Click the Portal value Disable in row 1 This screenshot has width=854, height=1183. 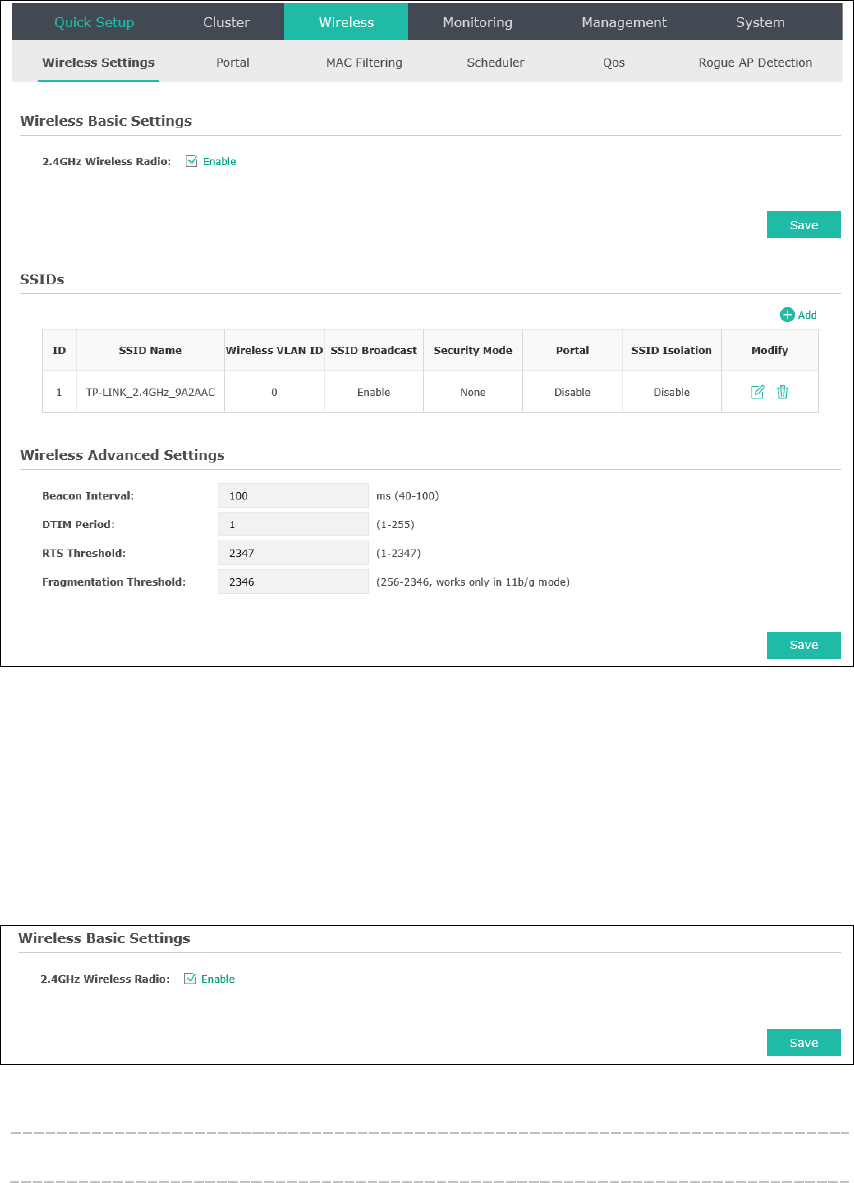573,392
